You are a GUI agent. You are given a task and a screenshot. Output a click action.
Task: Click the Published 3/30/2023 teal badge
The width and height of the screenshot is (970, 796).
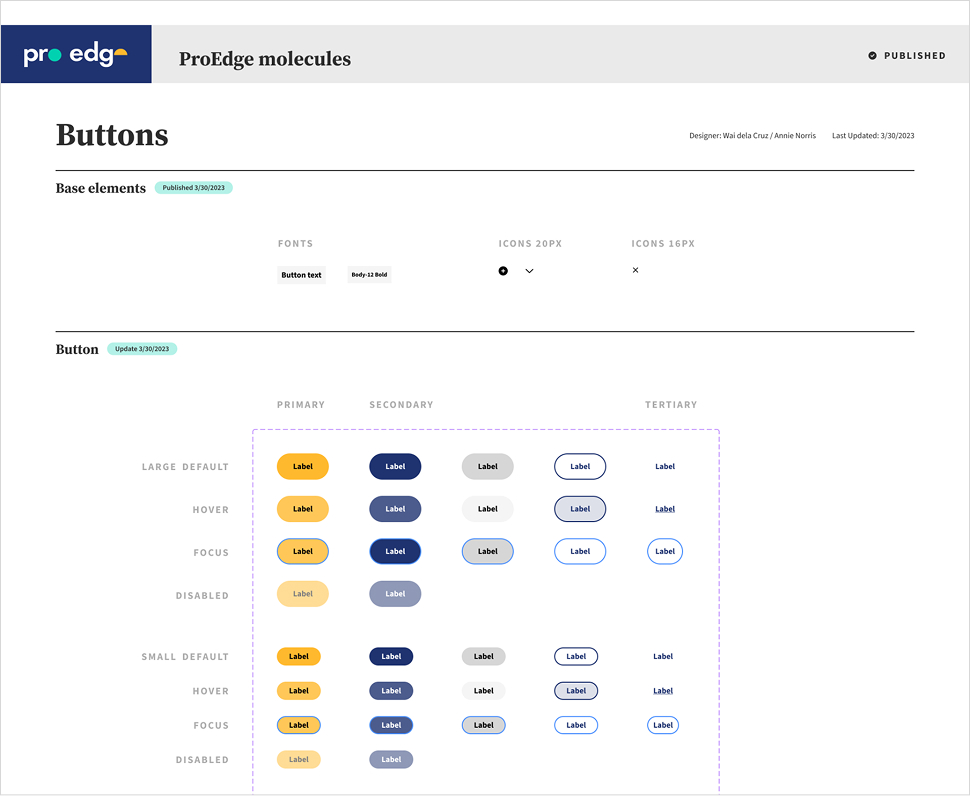[x=194, y=188]
